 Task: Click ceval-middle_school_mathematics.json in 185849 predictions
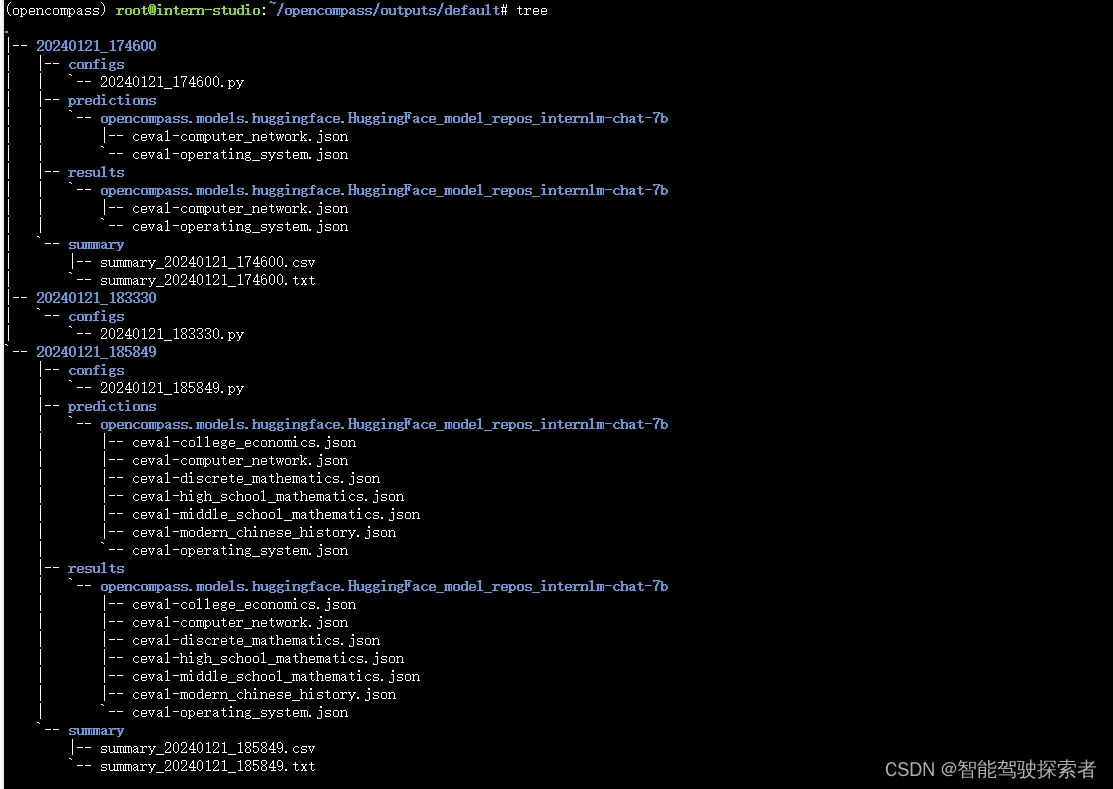(x=276, y=514)
